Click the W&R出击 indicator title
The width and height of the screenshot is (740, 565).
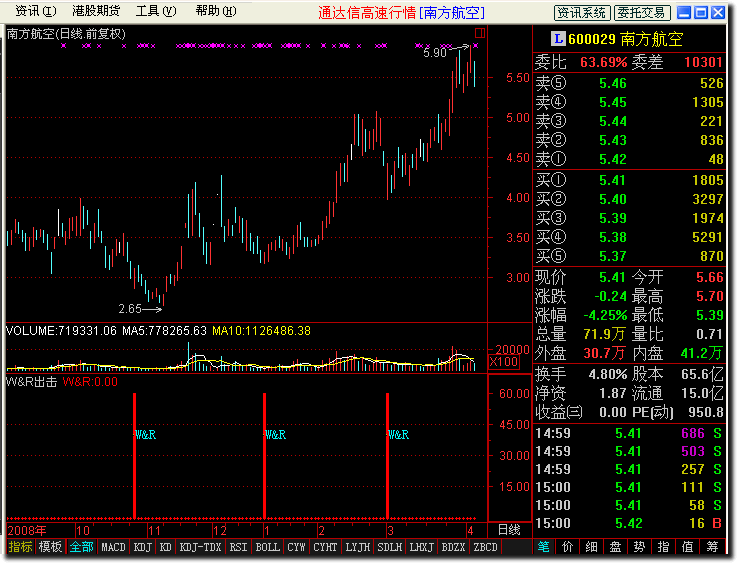coord(32,382)
